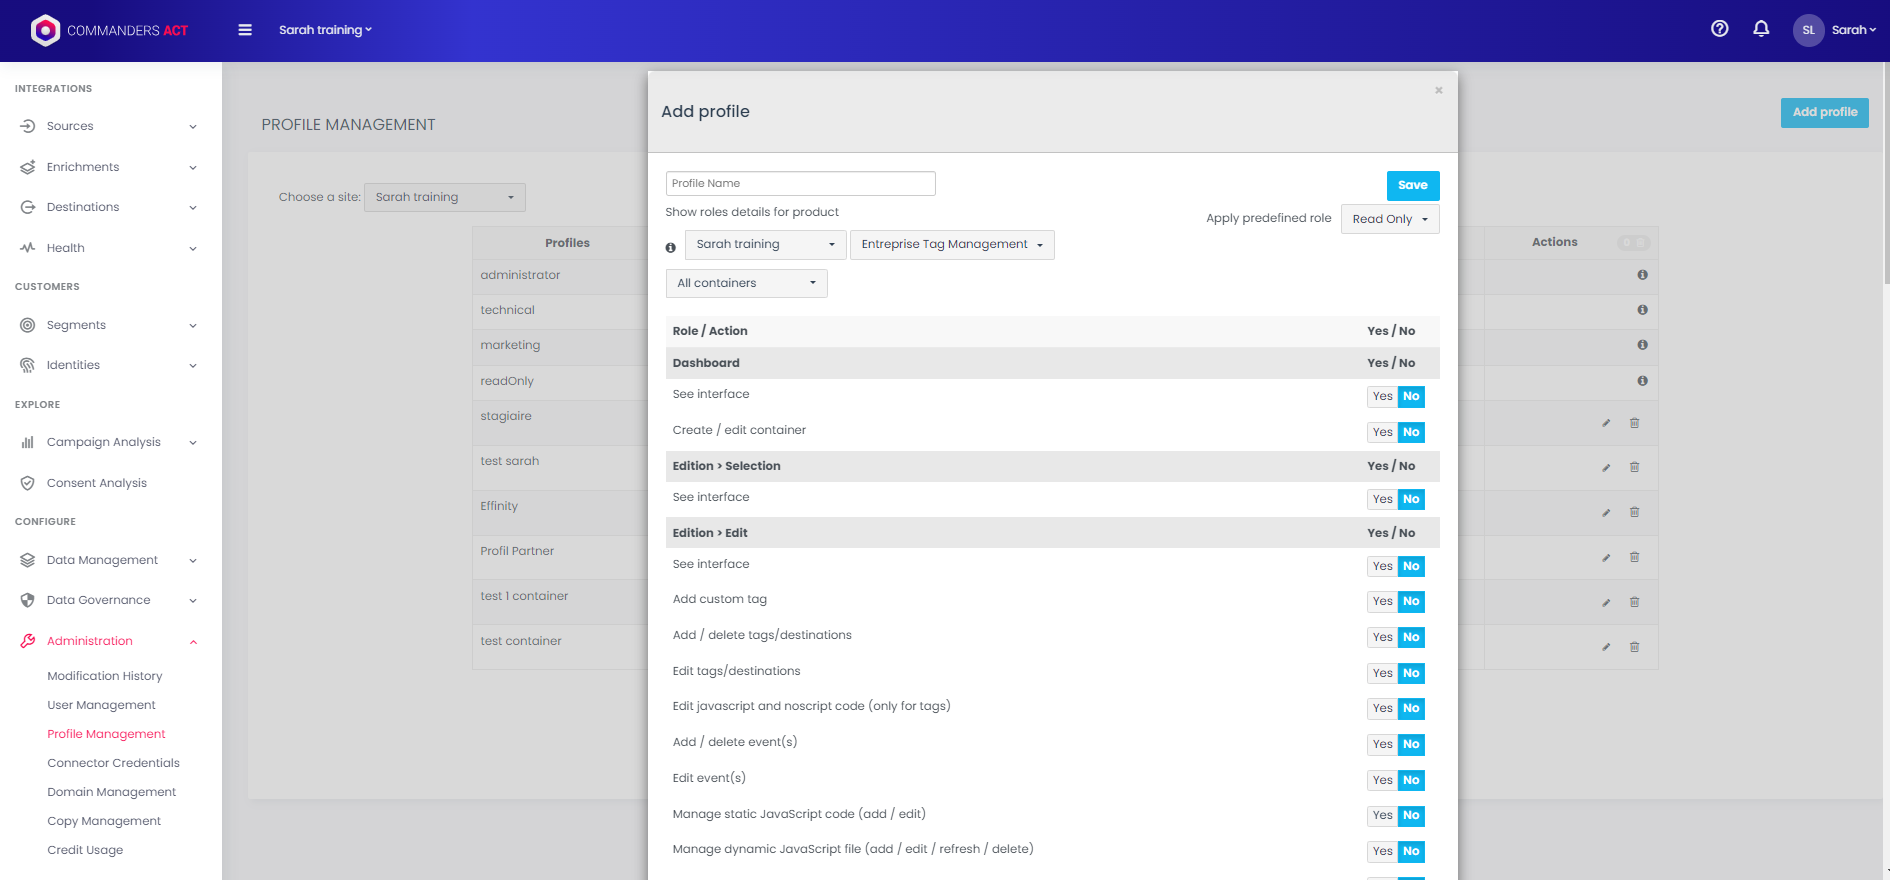Open User Management in sidebar
1890x880 pixels.
[x=101, y=705]
